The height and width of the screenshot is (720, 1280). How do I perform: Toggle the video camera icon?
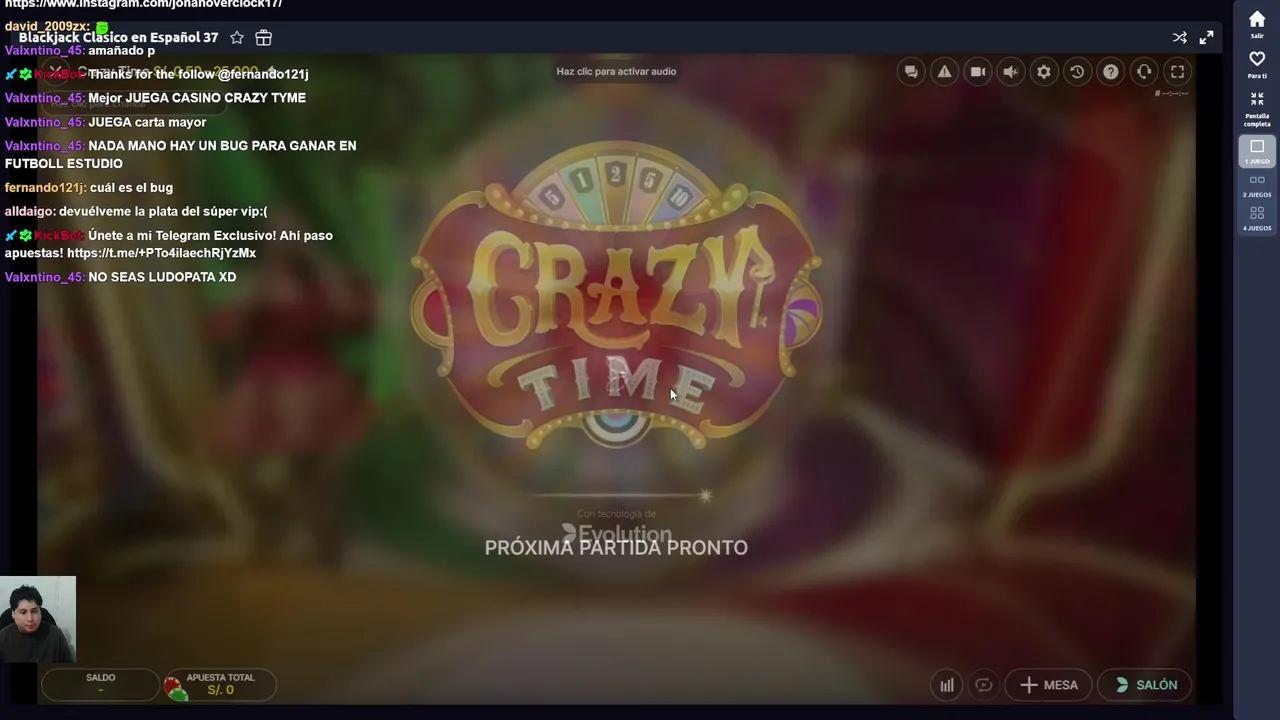(978, 72)
